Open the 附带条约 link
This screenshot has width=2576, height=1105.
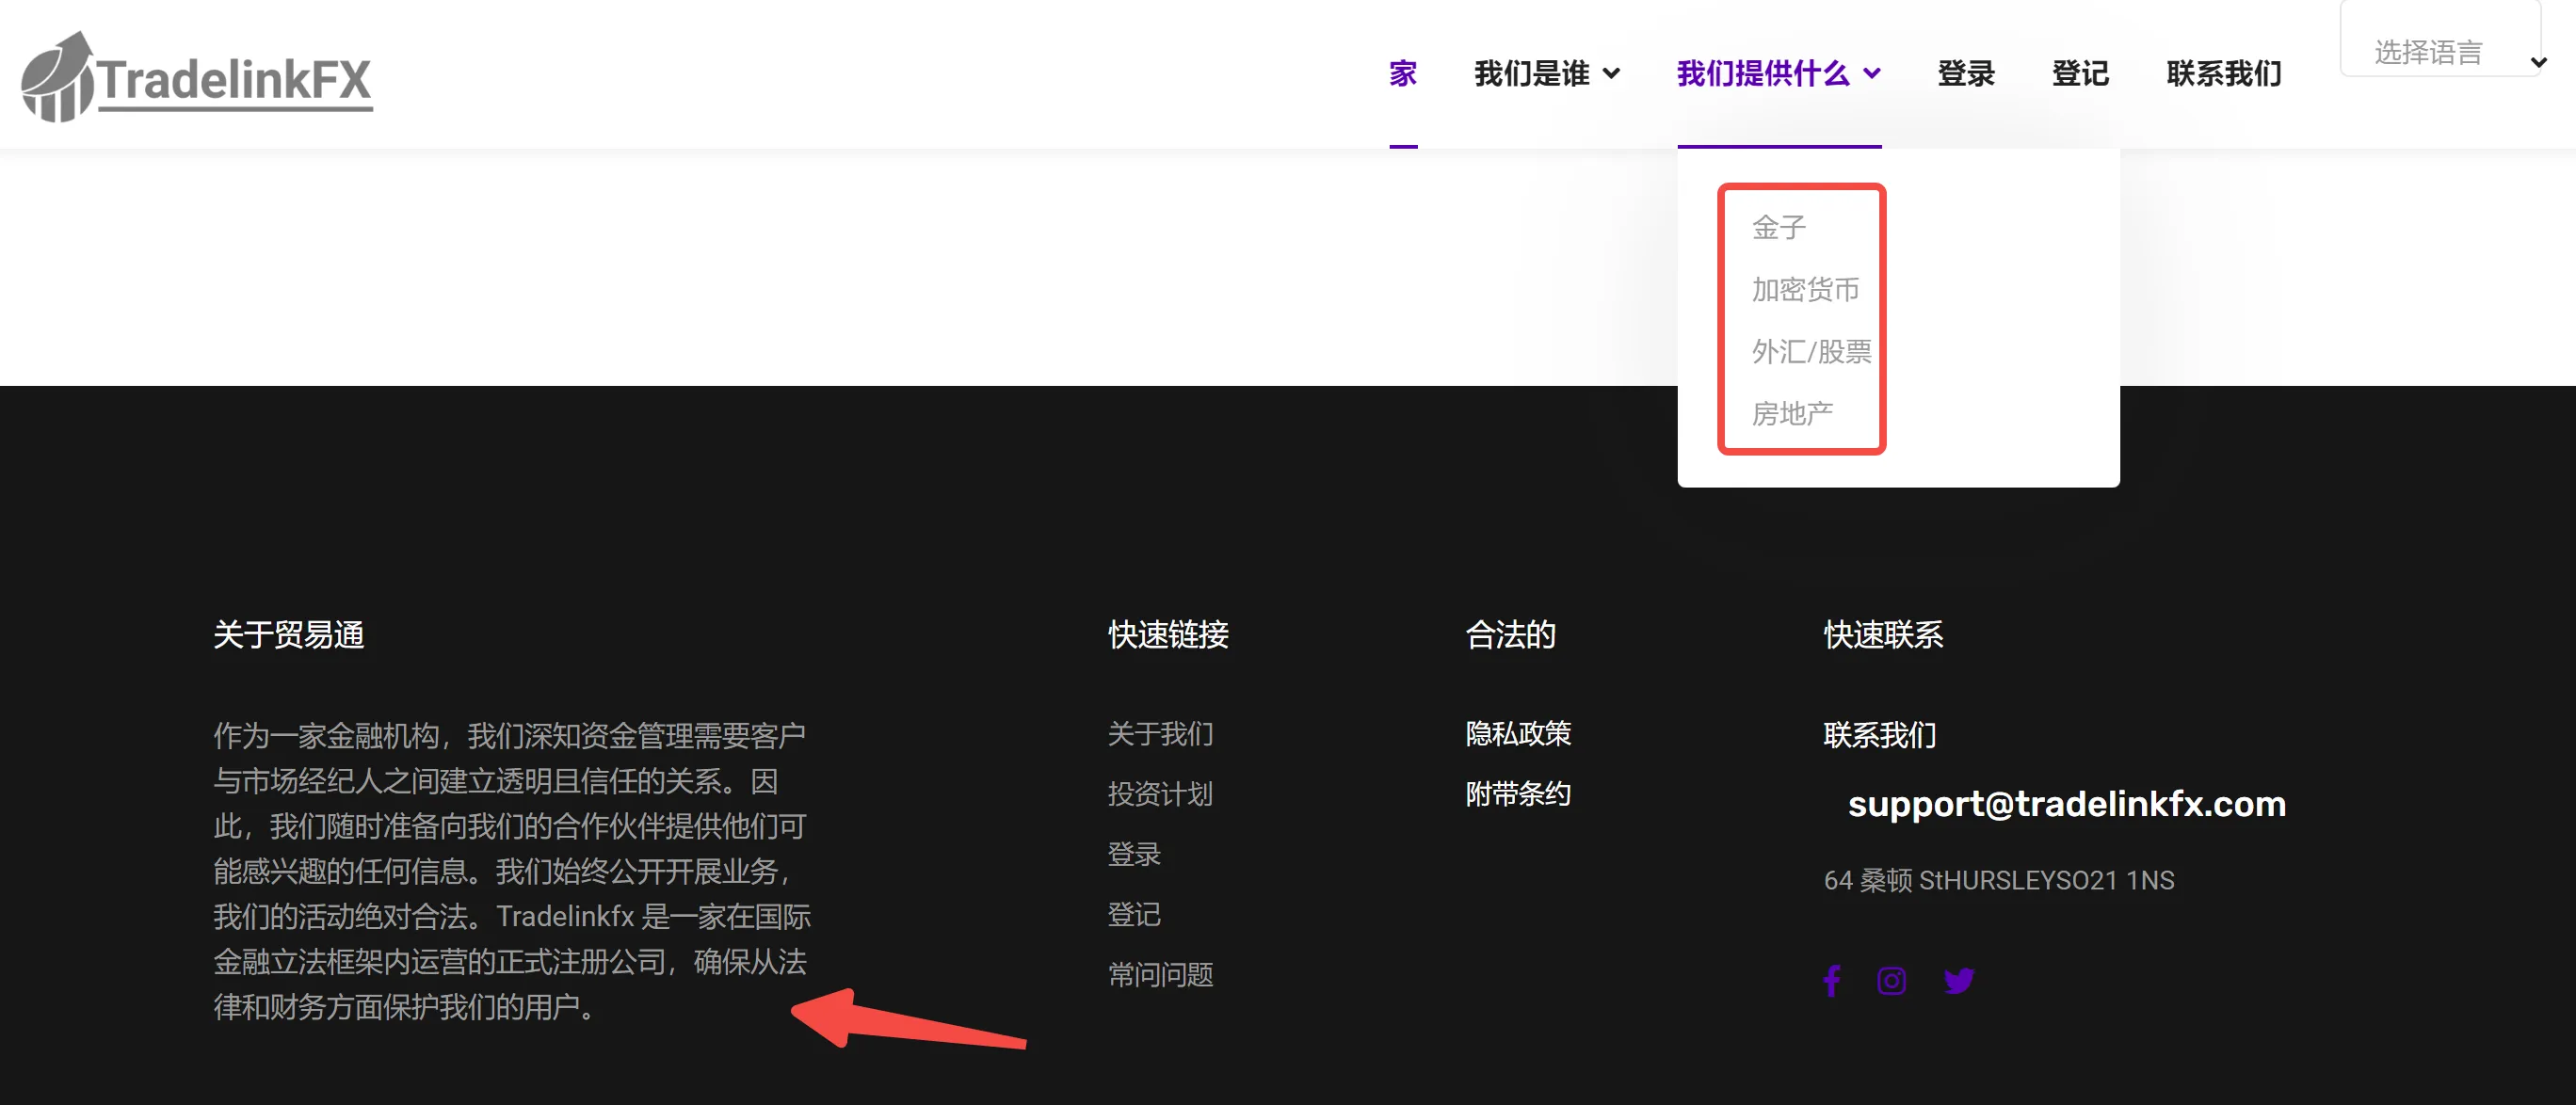(x=1518, y=794)
